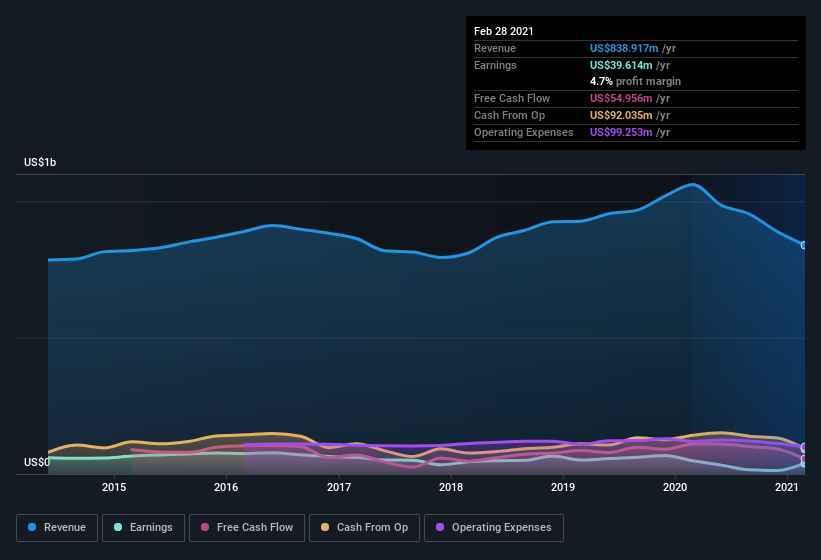Click the 2015 x-axis label
The height and width of the screenshot is (560, 821).
(x=114, y=487)
